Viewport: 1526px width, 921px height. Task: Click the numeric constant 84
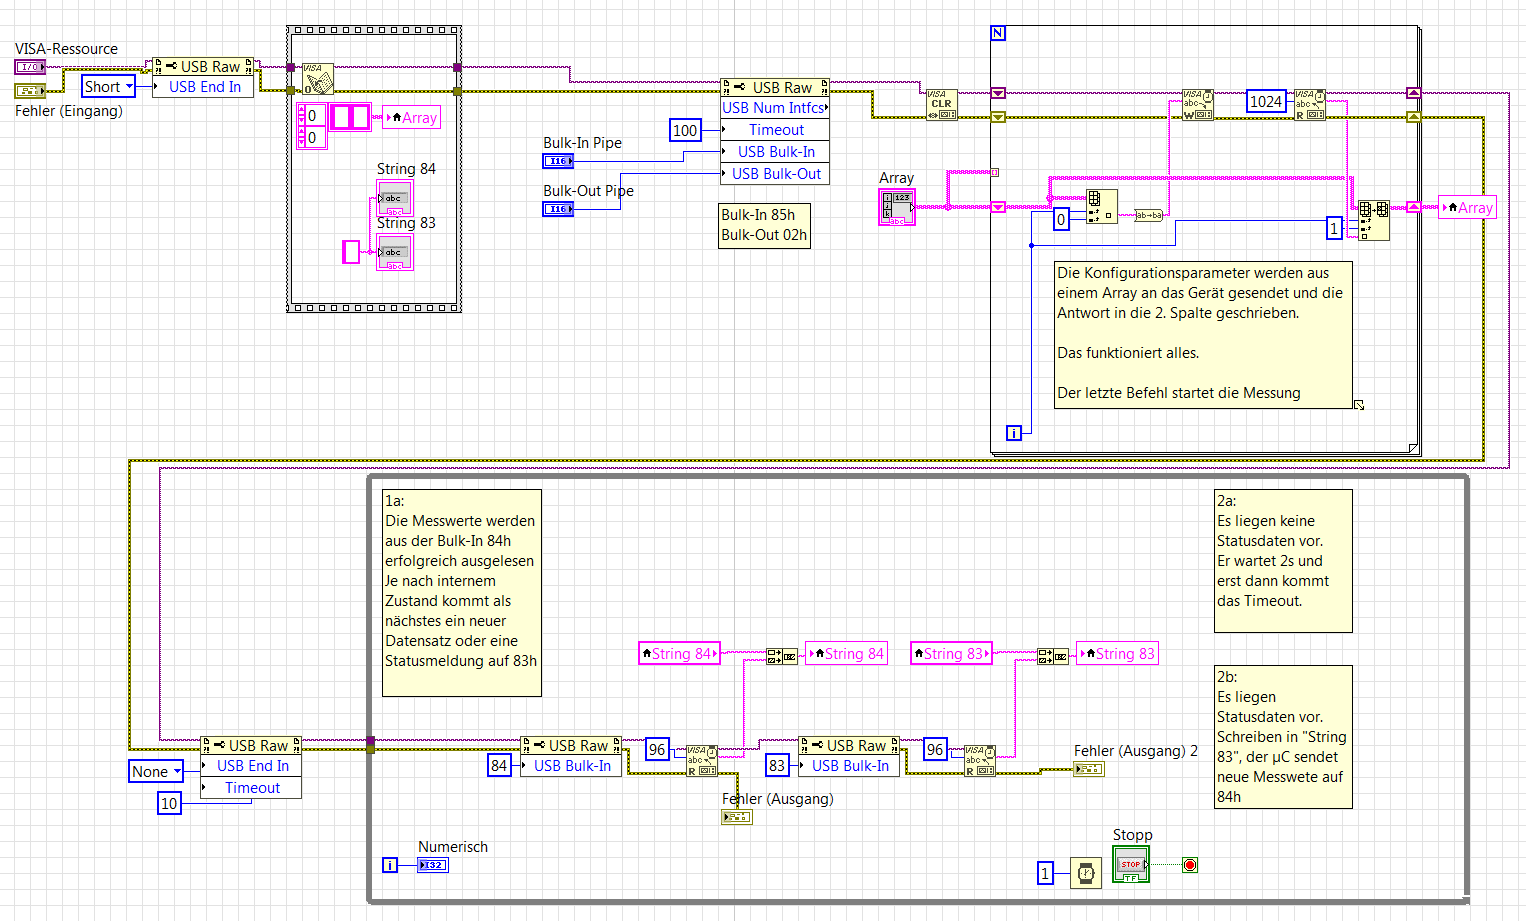(499, 766)
